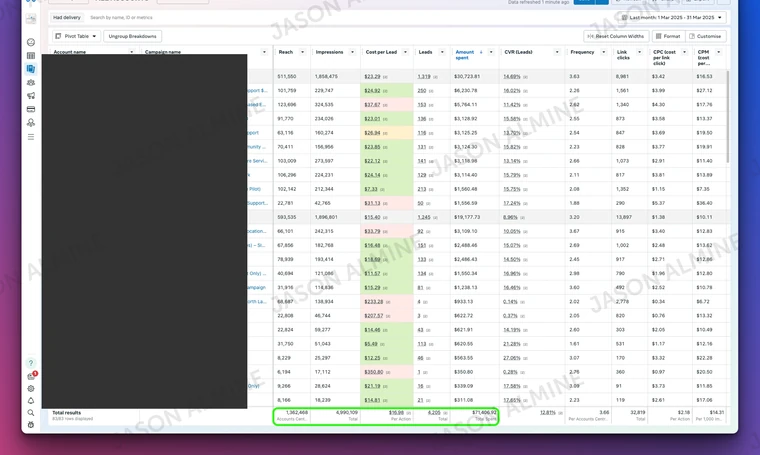This screenshot has width=760, height=455.
Task: Click the 32,819 total link clicks value
Action: click(x=637, y=412)
